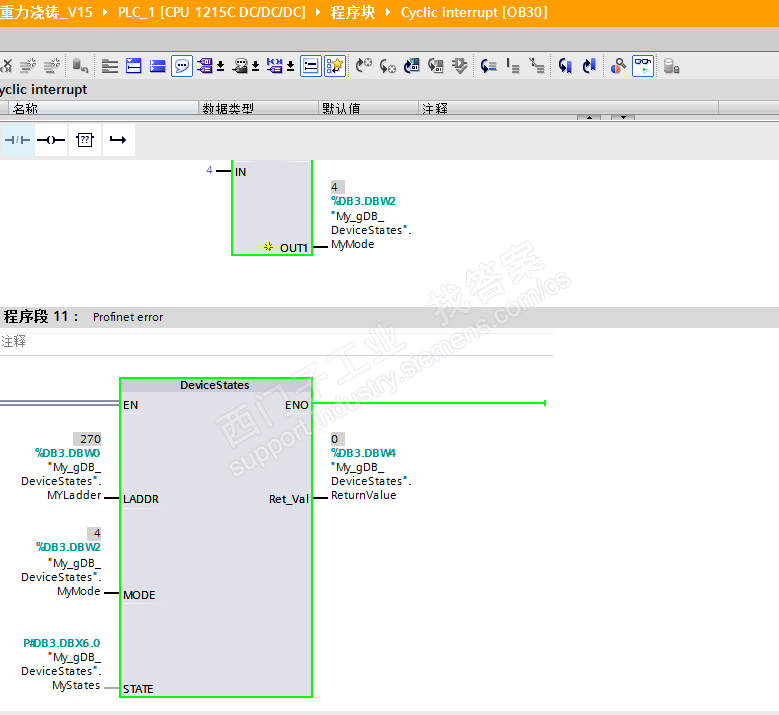The image size is (779, 715).
Task: Select pointer P#DB3.DBX6.0 at STATE
Action: pos(62,643)
